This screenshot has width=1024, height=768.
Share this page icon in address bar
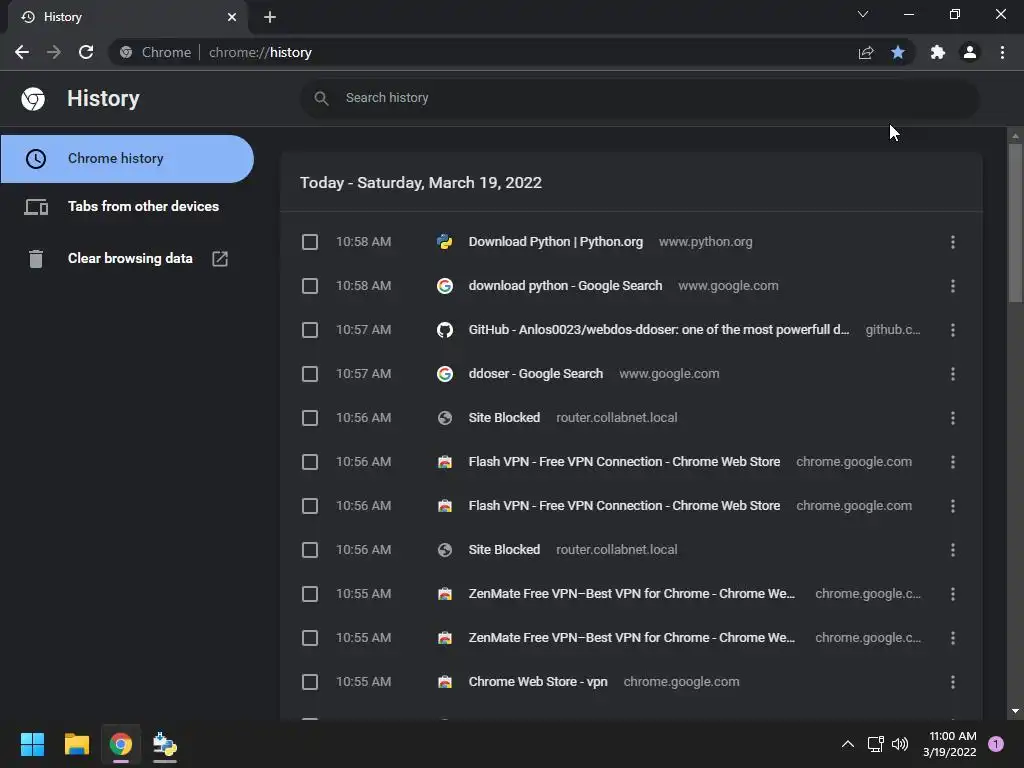(x=866, y=52)
